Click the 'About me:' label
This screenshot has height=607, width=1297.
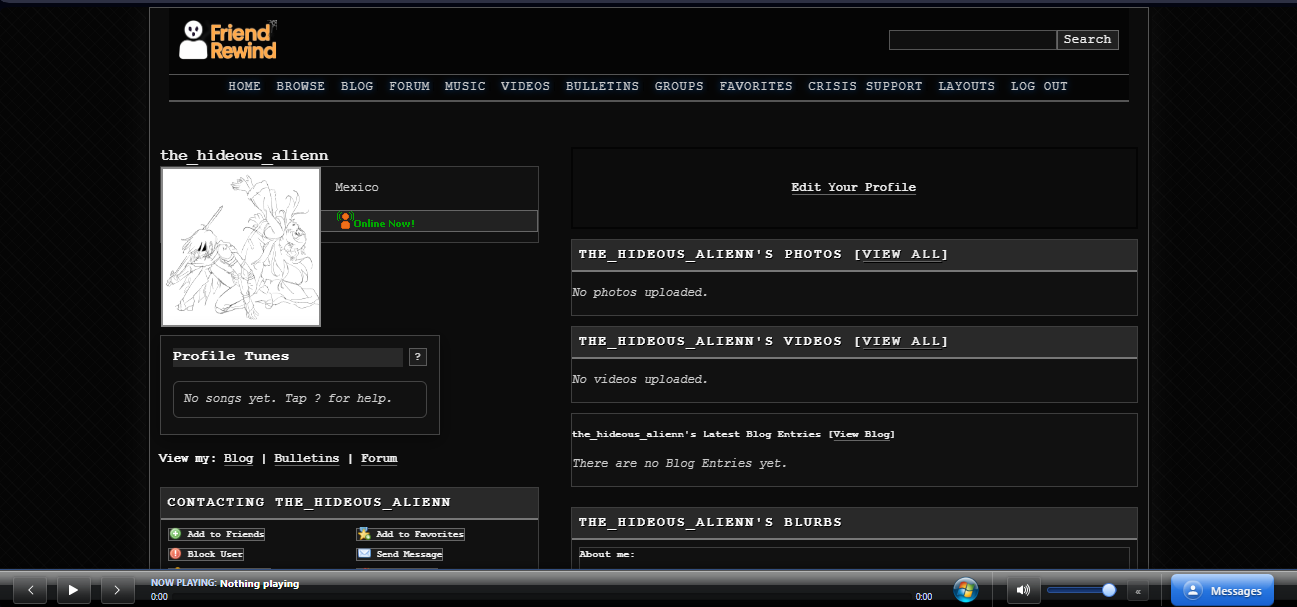607,554
